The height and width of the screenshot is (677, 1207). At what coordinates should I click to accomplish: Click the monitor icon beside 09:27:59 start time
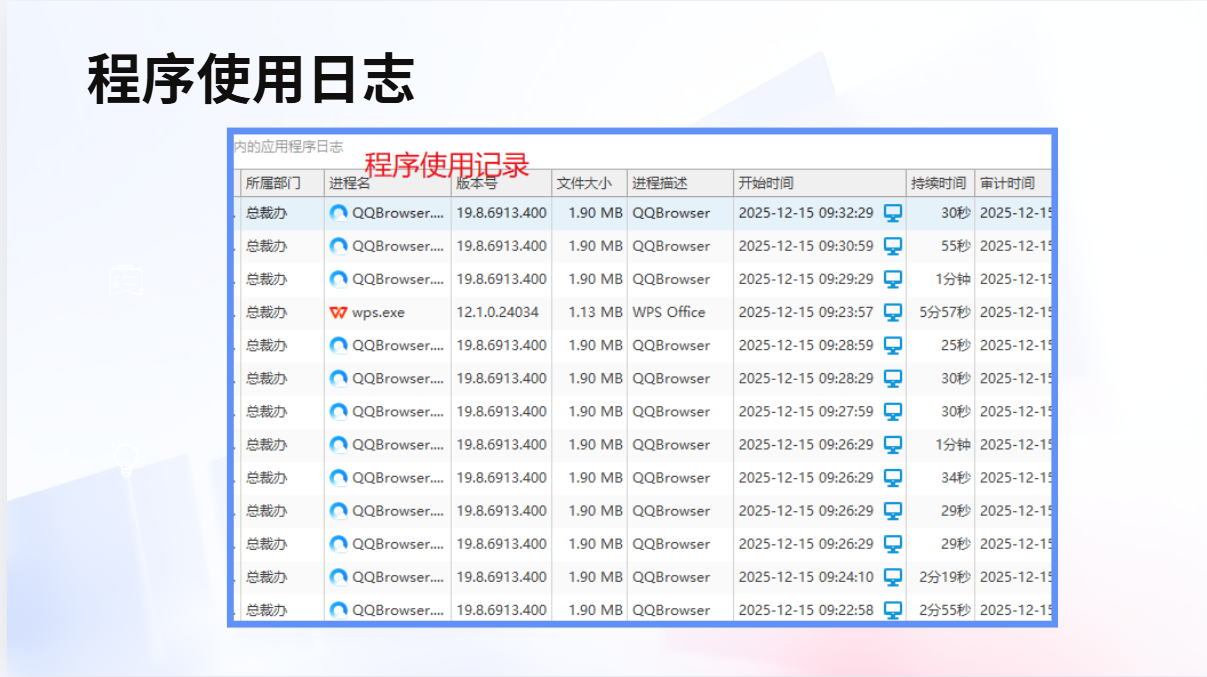coord(893,411)
